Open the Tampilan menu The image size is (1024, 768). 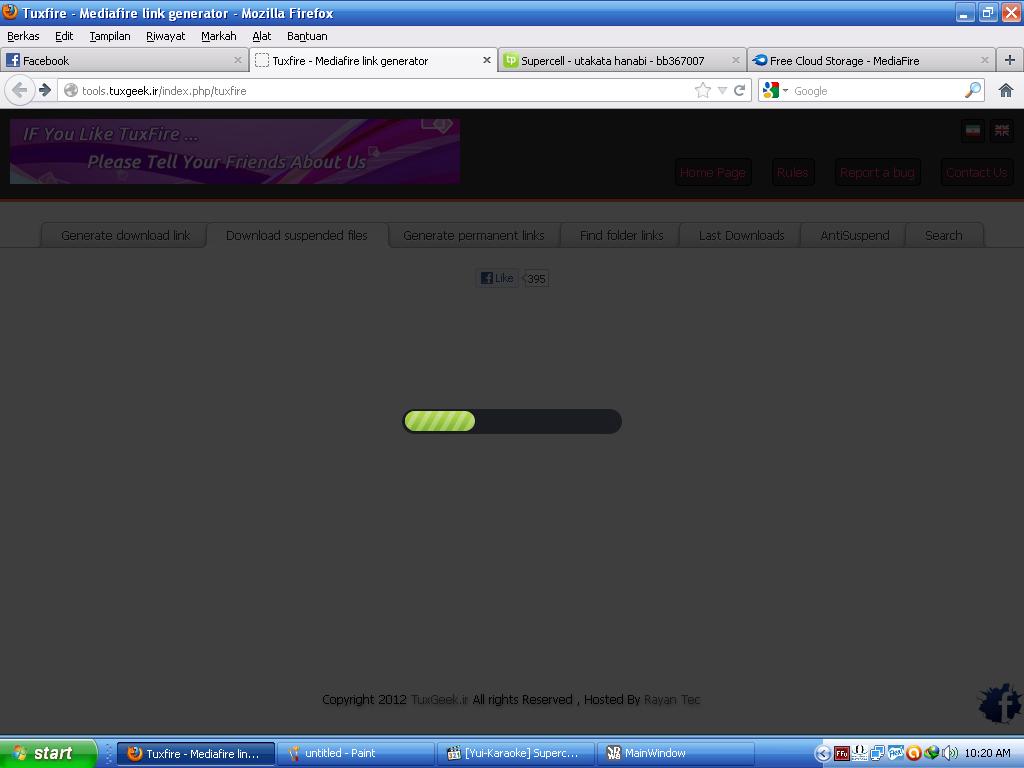[110, 36]
